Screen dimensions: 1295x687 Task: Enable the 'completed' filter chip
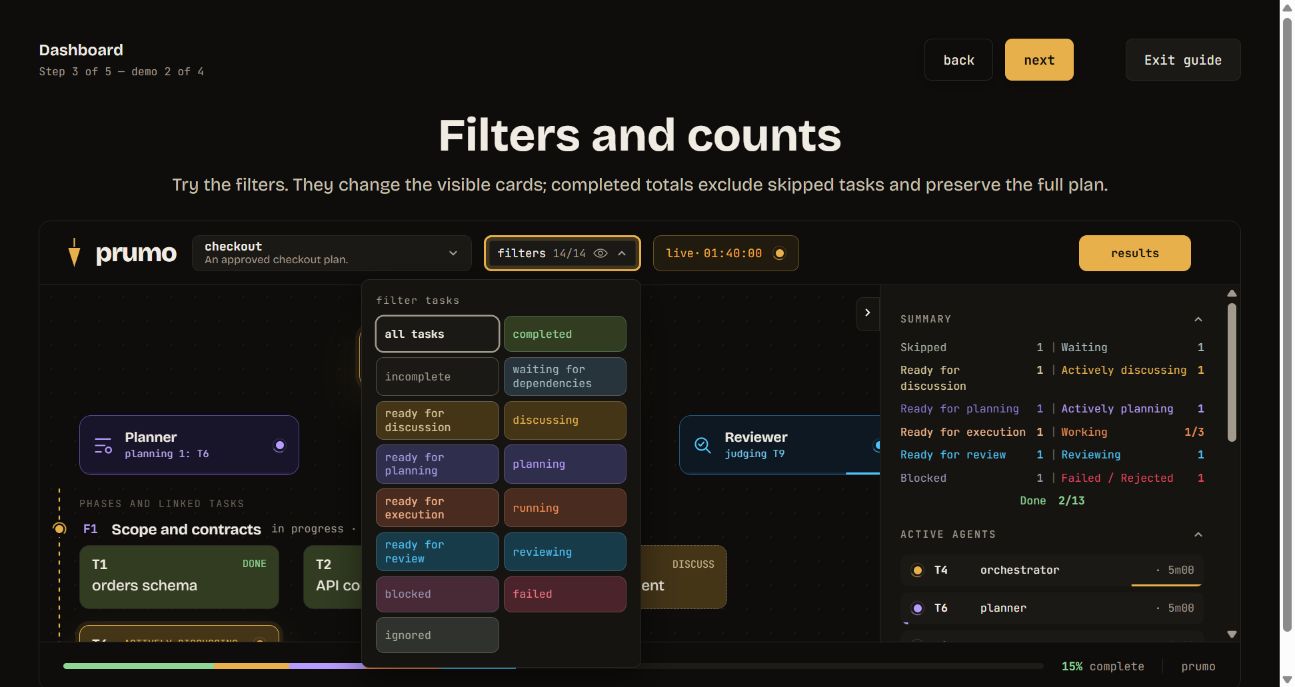pos(565,334)
